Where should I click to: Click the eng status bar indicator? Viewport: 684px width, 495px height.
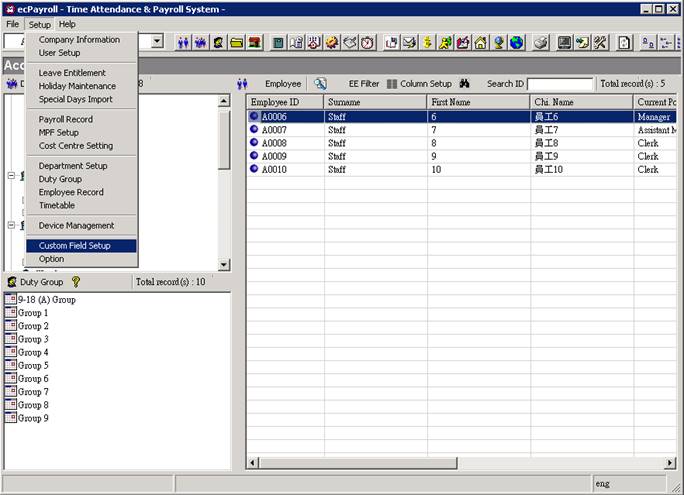(602, 484)
